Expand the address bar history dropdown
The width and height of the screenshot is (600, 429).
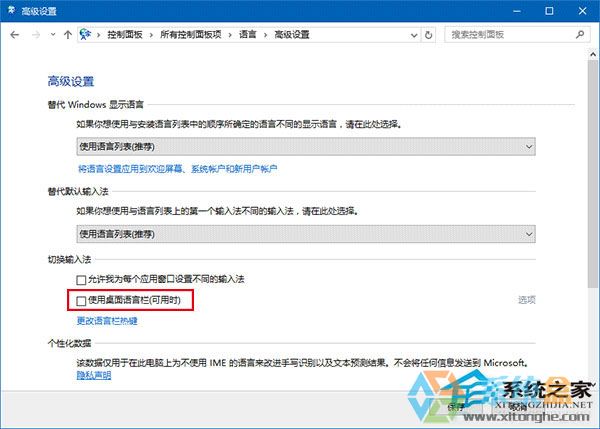[414, 35]
